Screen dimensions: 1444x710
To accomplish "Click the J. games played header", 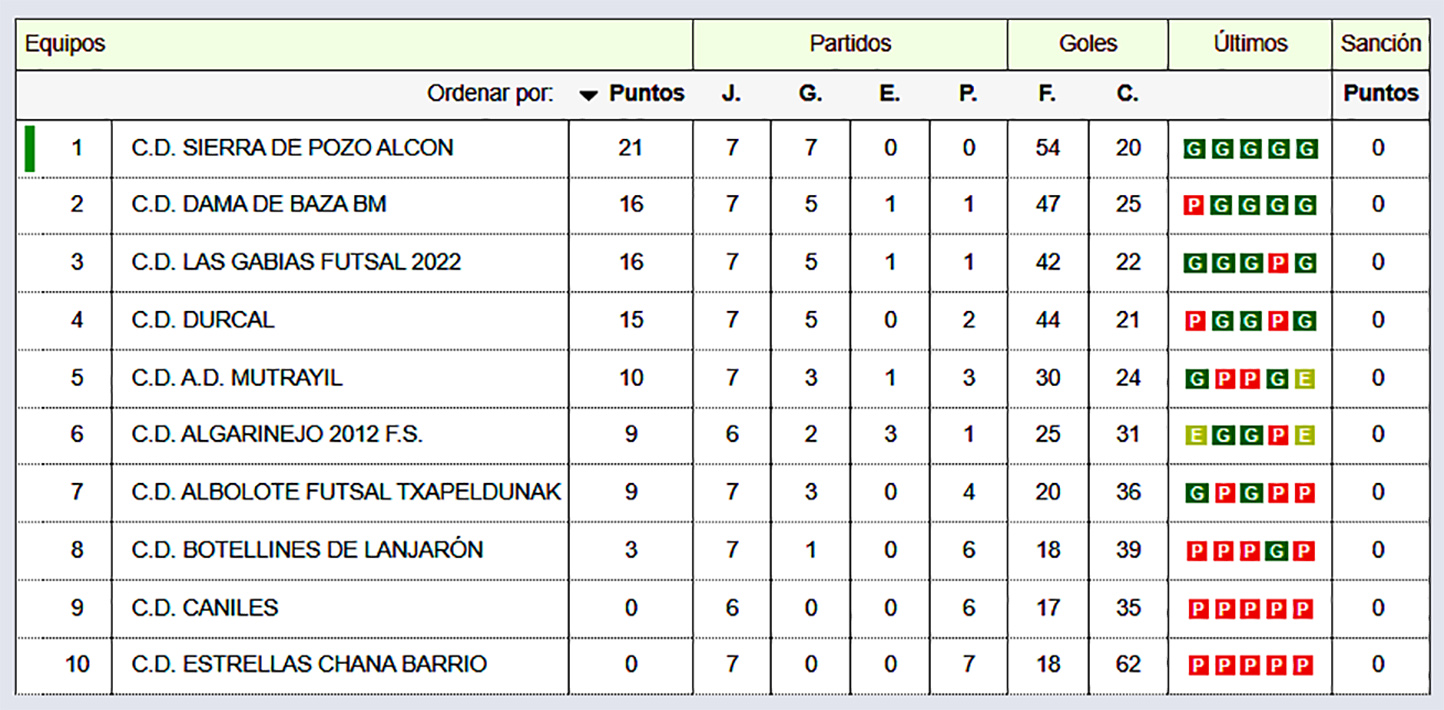I will (731, 94).
